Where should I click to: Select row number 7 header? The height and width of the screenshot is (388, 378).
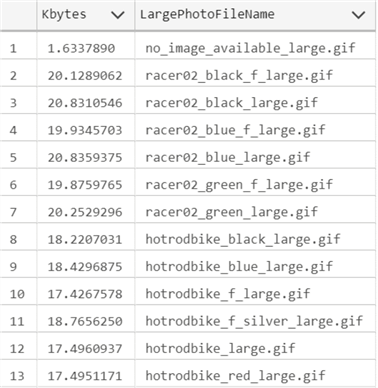18,212
